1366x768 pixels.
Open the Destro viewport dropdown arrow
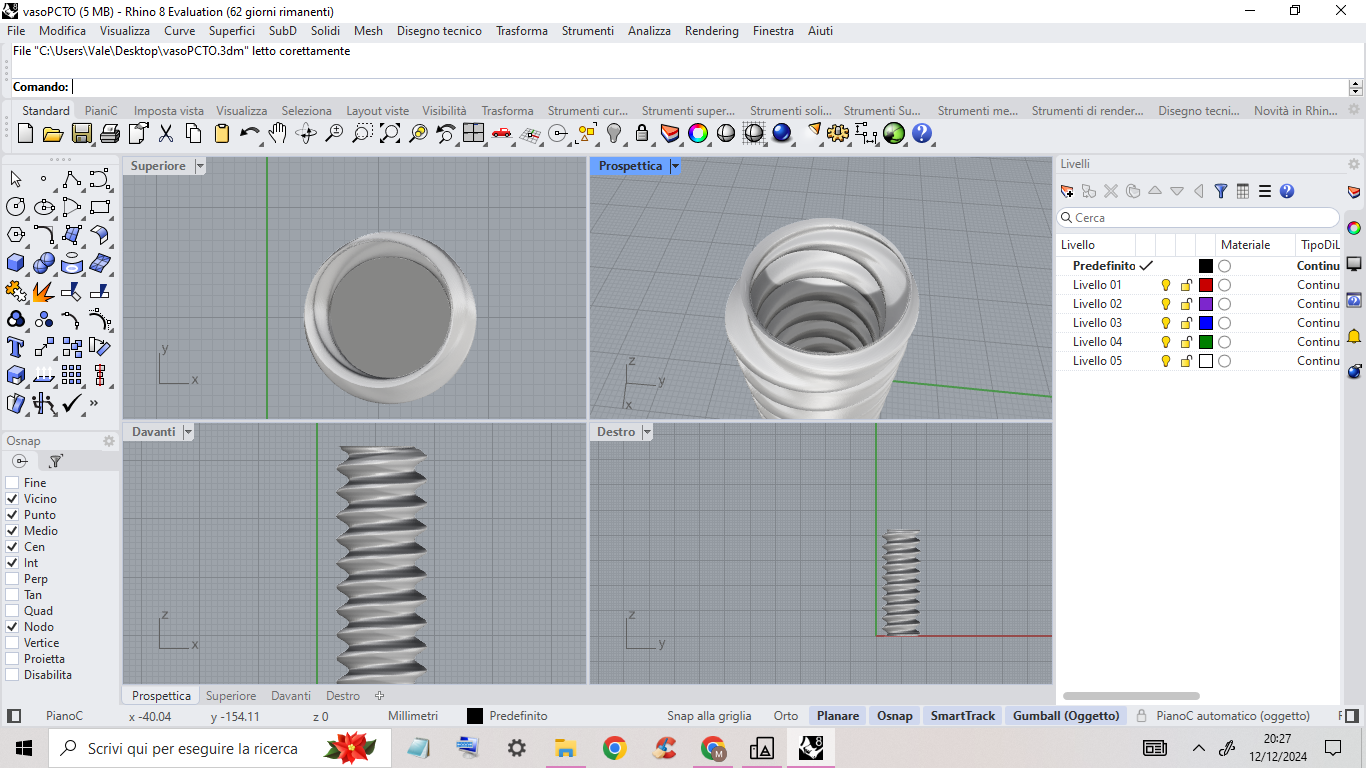(647, 432)
